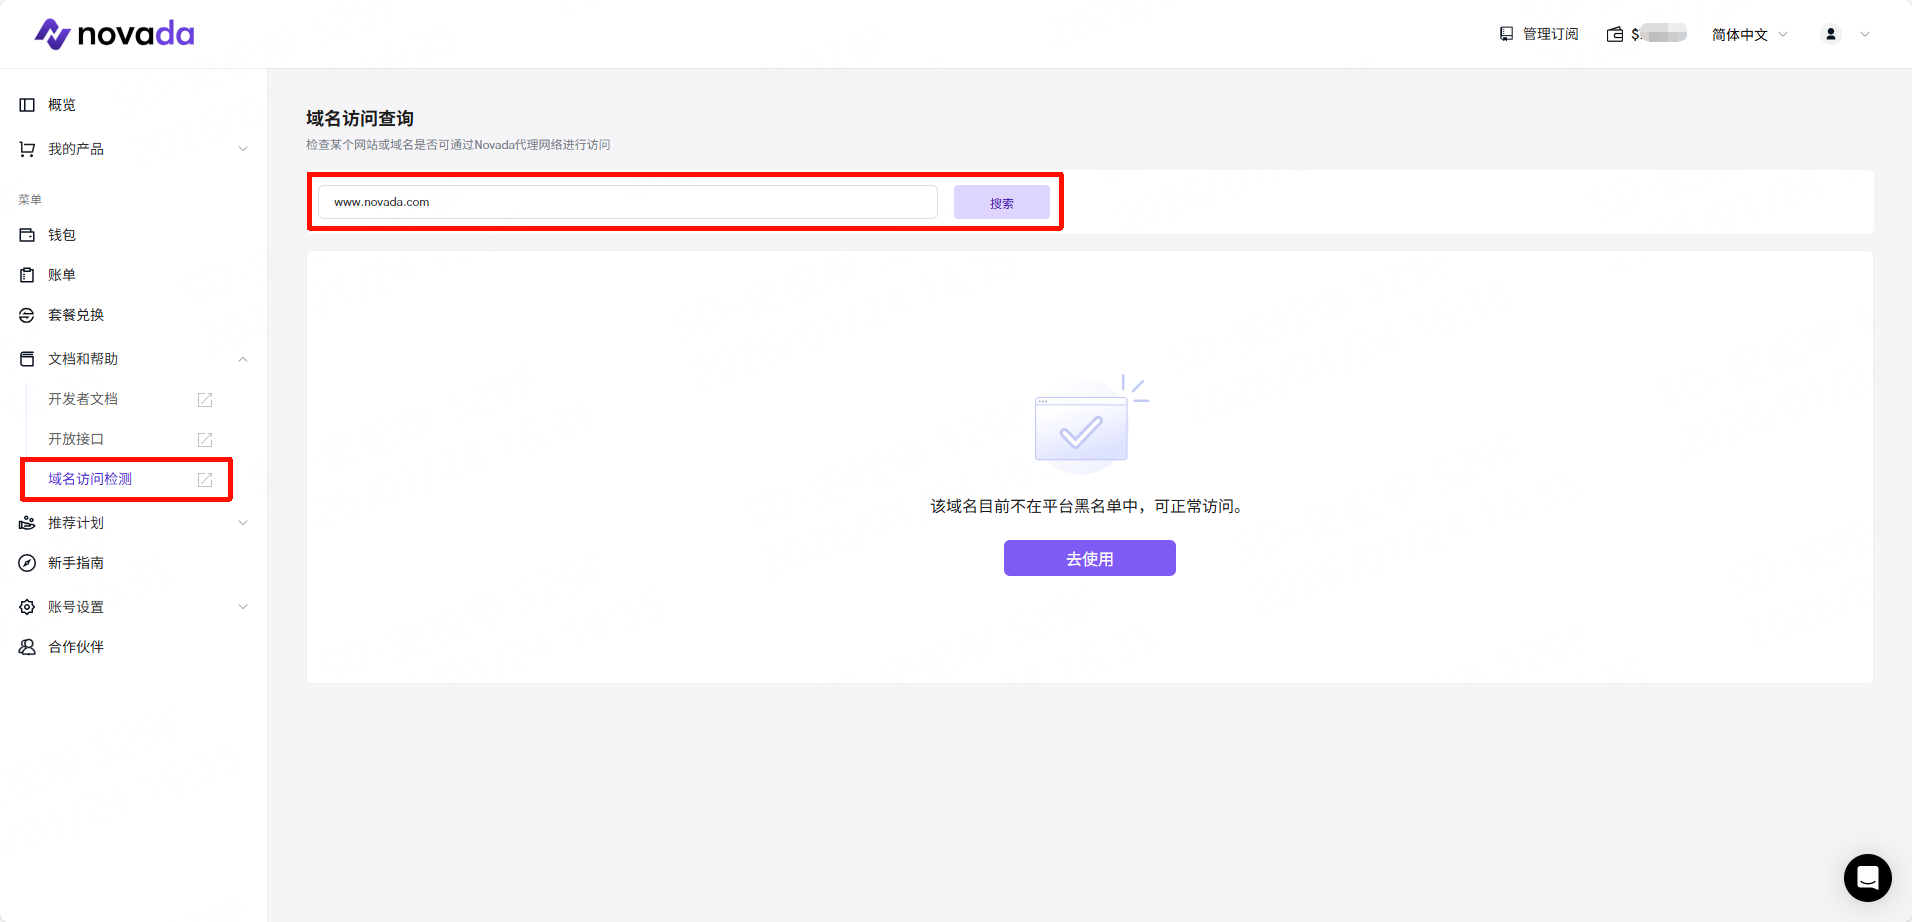Click the purple 去使用 button
The image size is (1912, 922).
[x=1089, y=558]
